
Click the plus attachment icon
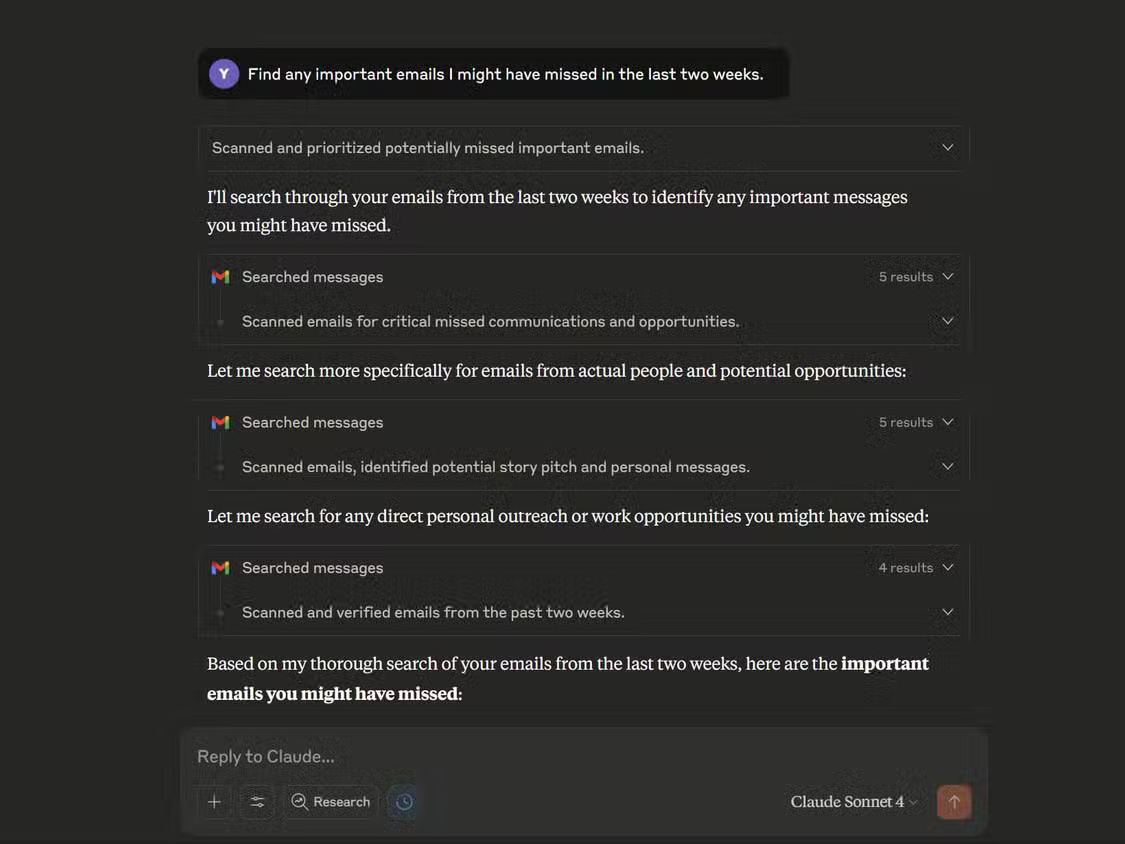pyautogui.click(x=214, y=801)
